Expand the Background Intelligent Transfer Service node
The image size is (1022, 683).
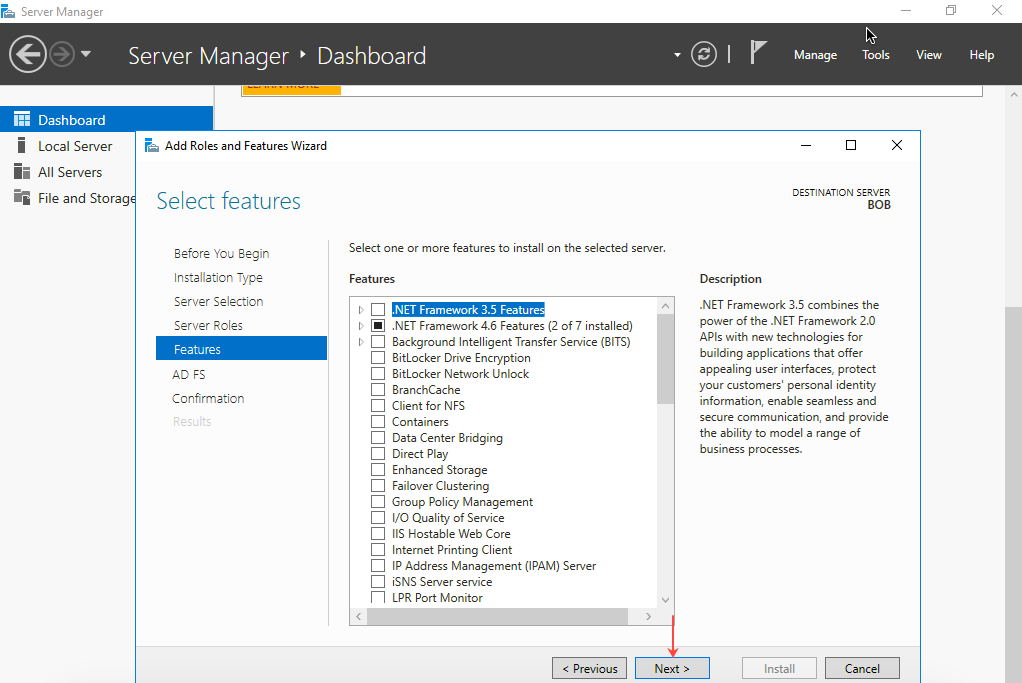click(x=360, y=342)
